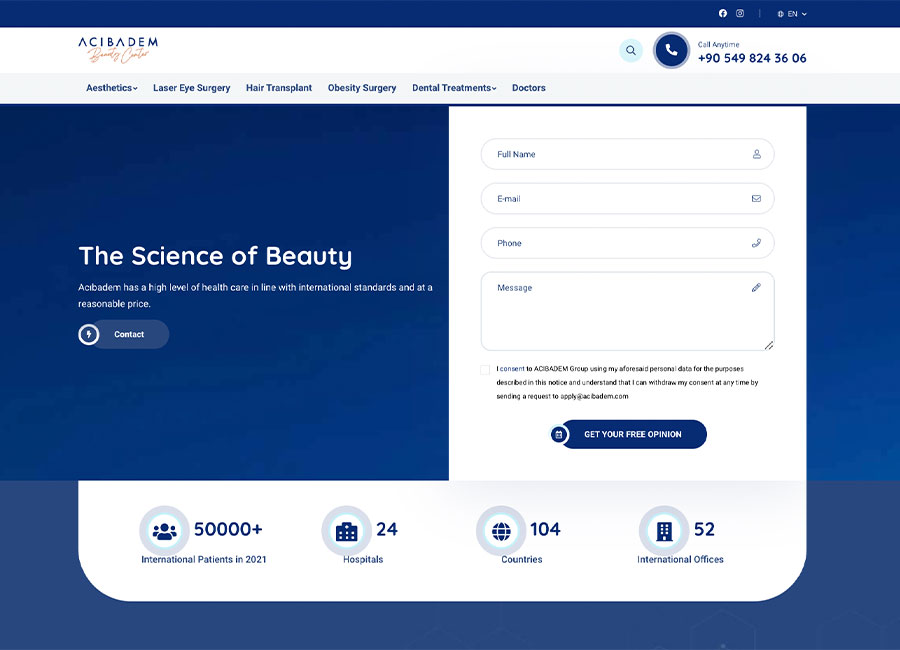Open Obesity Surgery menu item
The image size is (900, 650).
(362, 88)
